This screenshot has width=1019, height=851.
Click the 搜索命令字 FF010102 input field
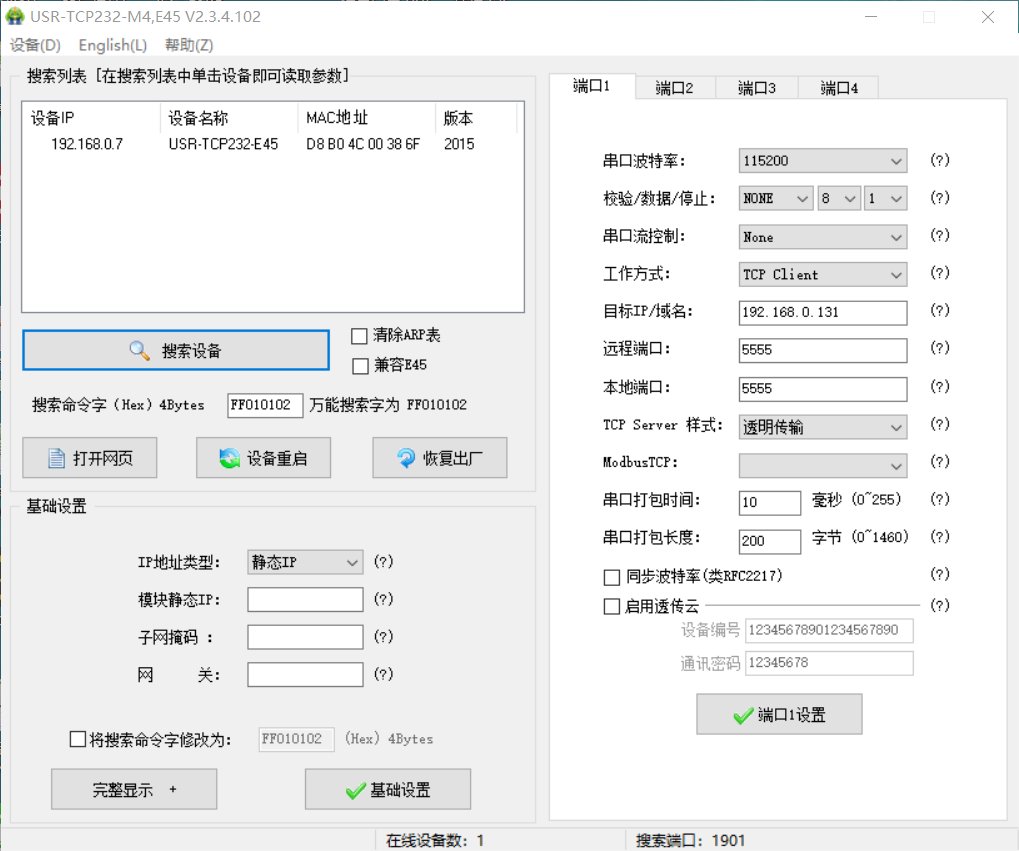[x=264, y=405]
